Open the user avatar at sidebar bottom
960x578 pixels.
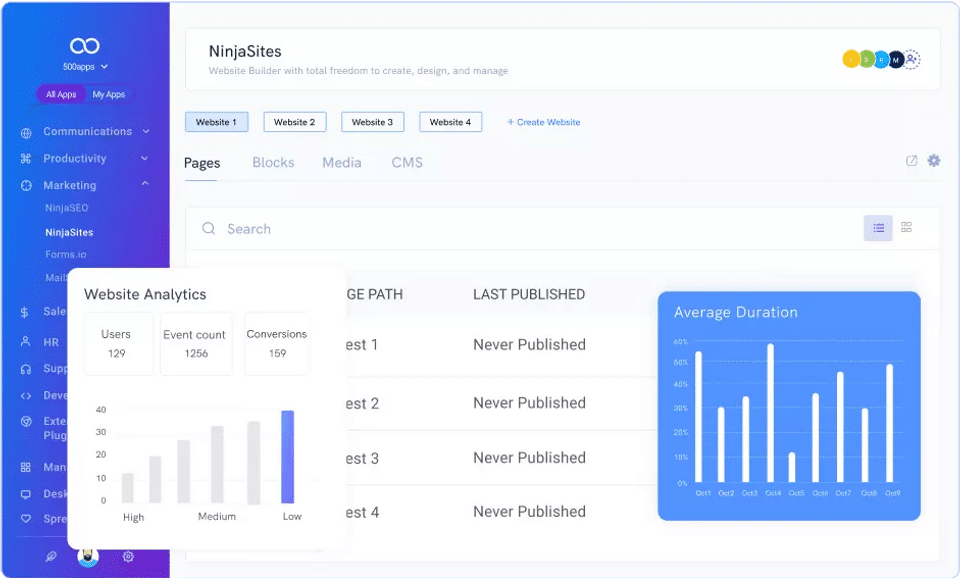coord(88,557)
